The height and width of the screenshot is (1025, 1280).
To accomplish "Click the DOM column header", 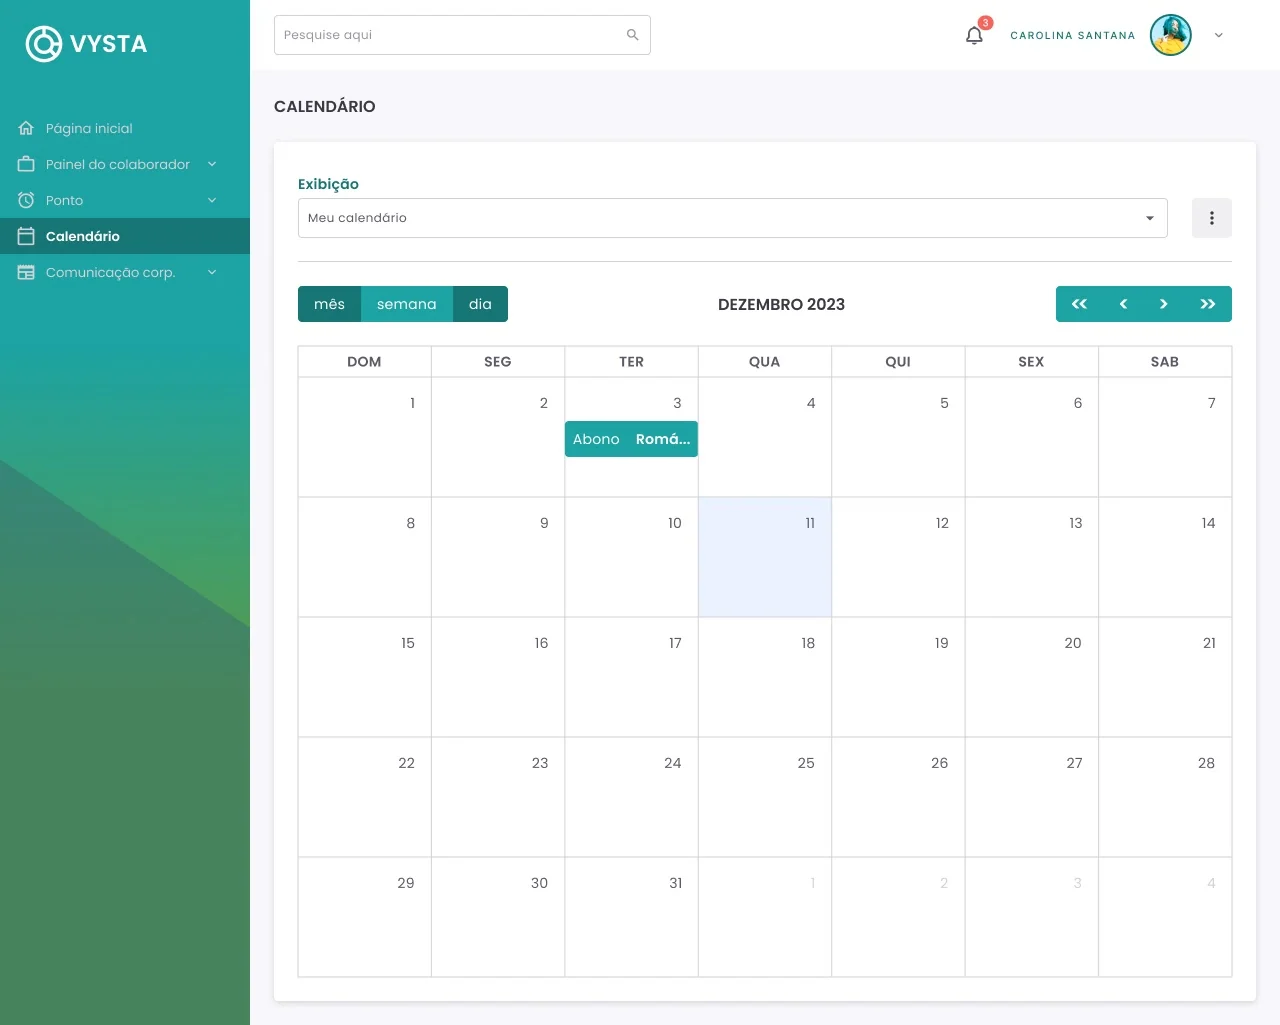I will coord(364,362).
